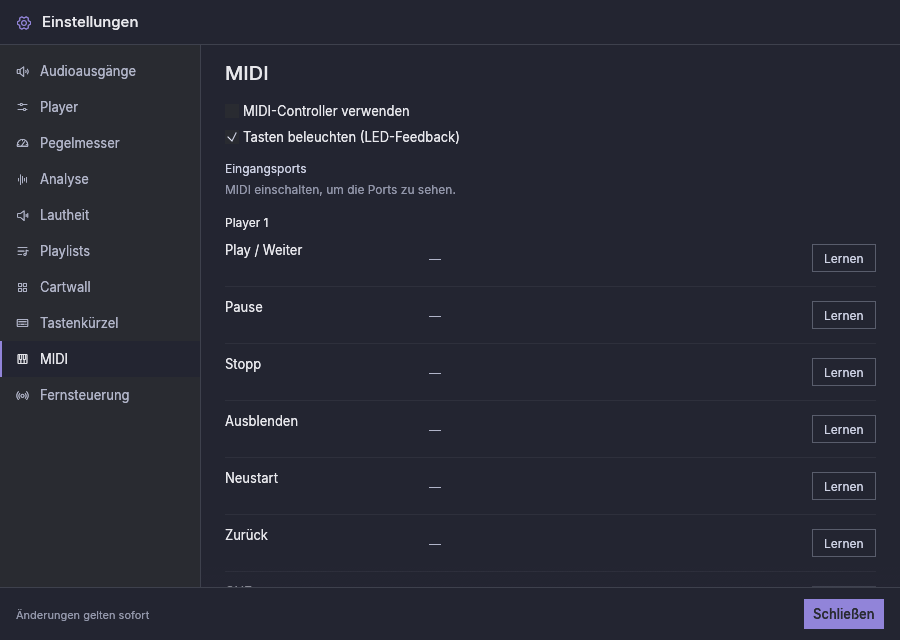
Task: Click the Einstellungen gear icon in header
Action: tap(24, 23)
